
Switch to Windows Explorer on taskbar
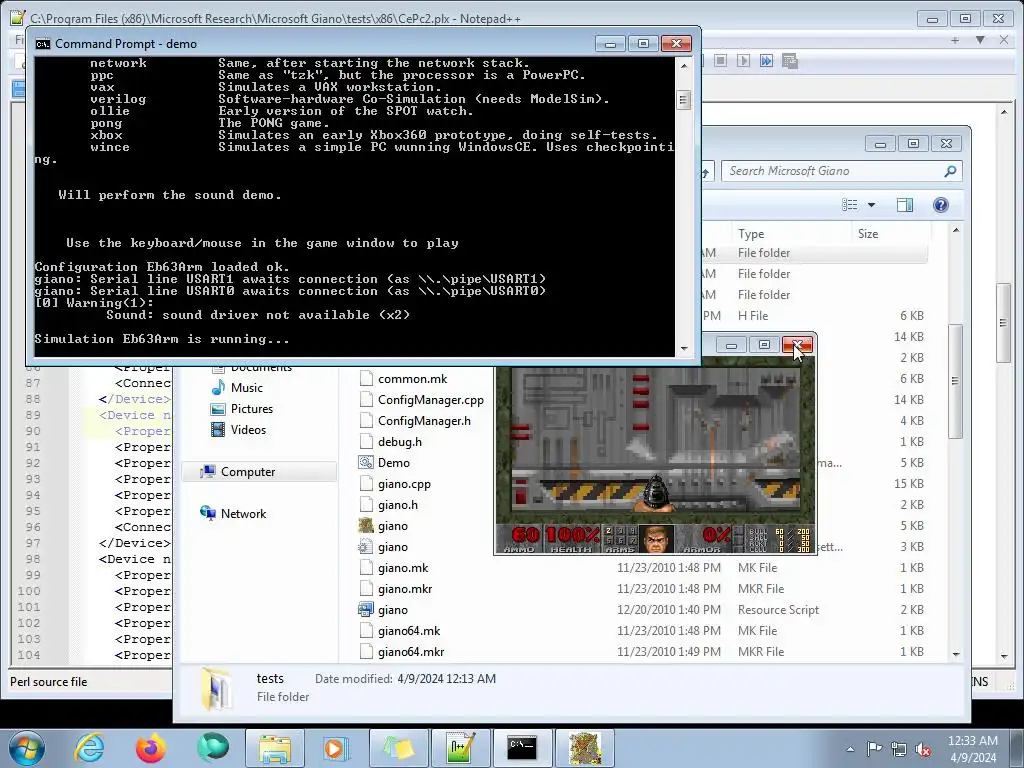click(x=276, y=748)
